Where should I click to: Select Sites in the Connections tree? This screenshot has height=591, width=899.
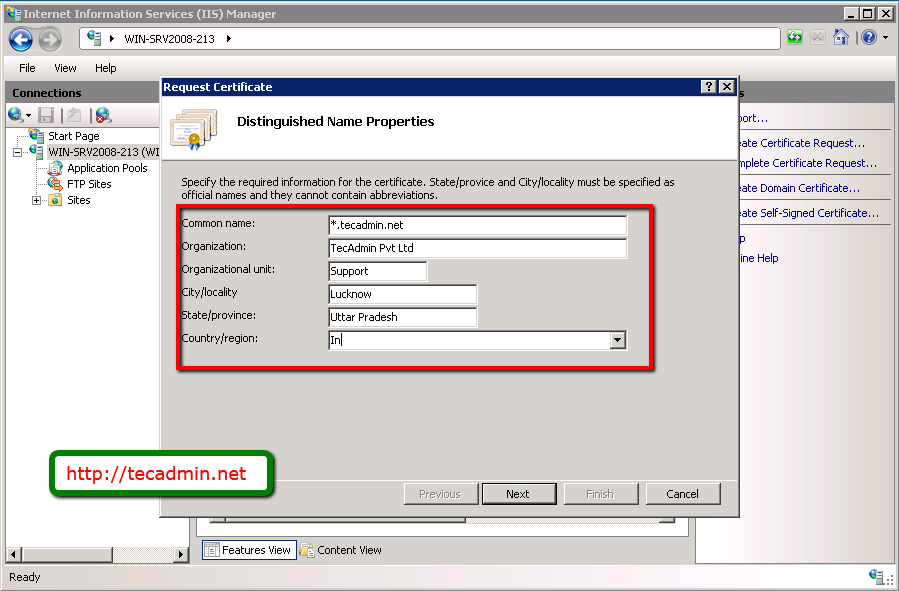click(x=79, y=200)
